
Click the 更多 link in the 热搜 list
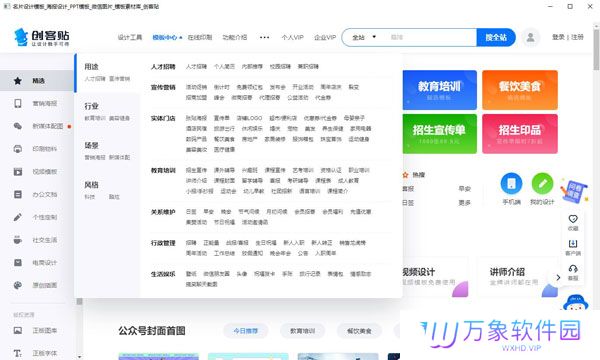(465, 203)
